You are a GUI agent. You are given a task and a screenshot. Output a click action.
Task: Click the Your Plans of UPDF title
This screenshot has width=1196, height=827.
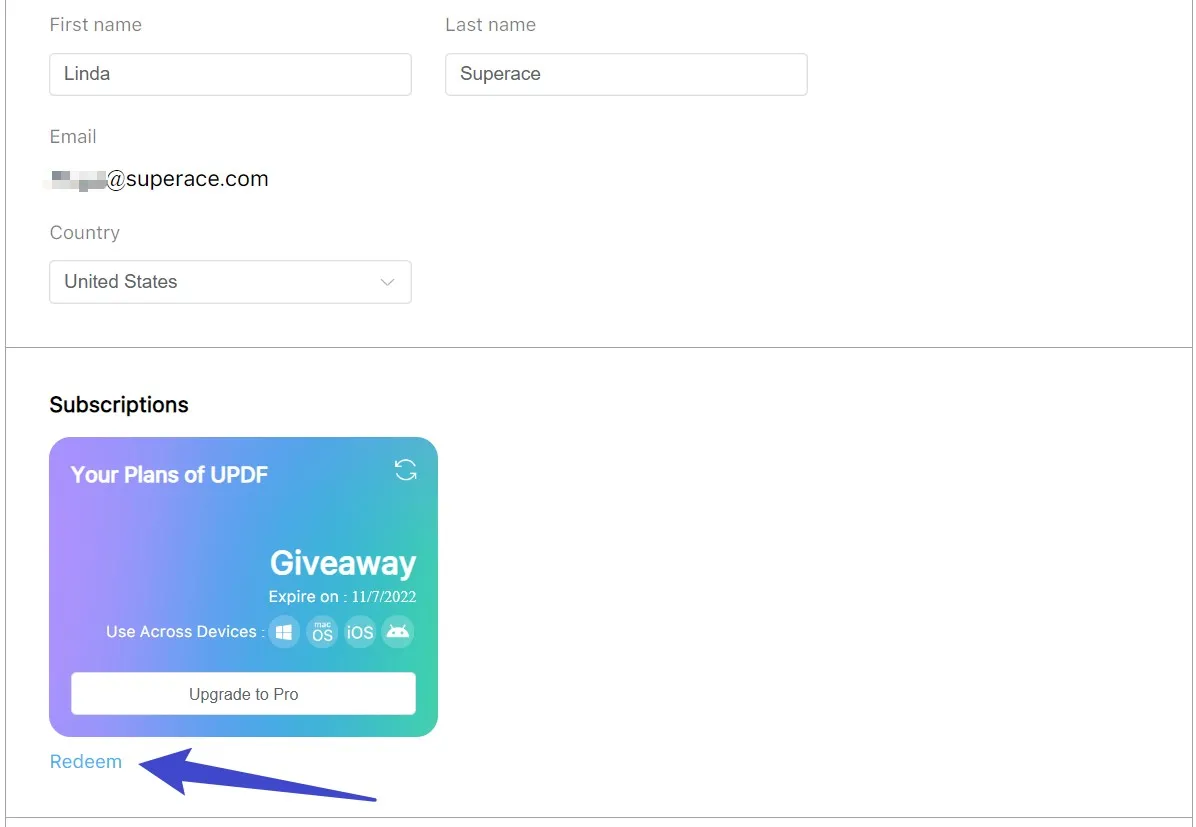[169, 475]
